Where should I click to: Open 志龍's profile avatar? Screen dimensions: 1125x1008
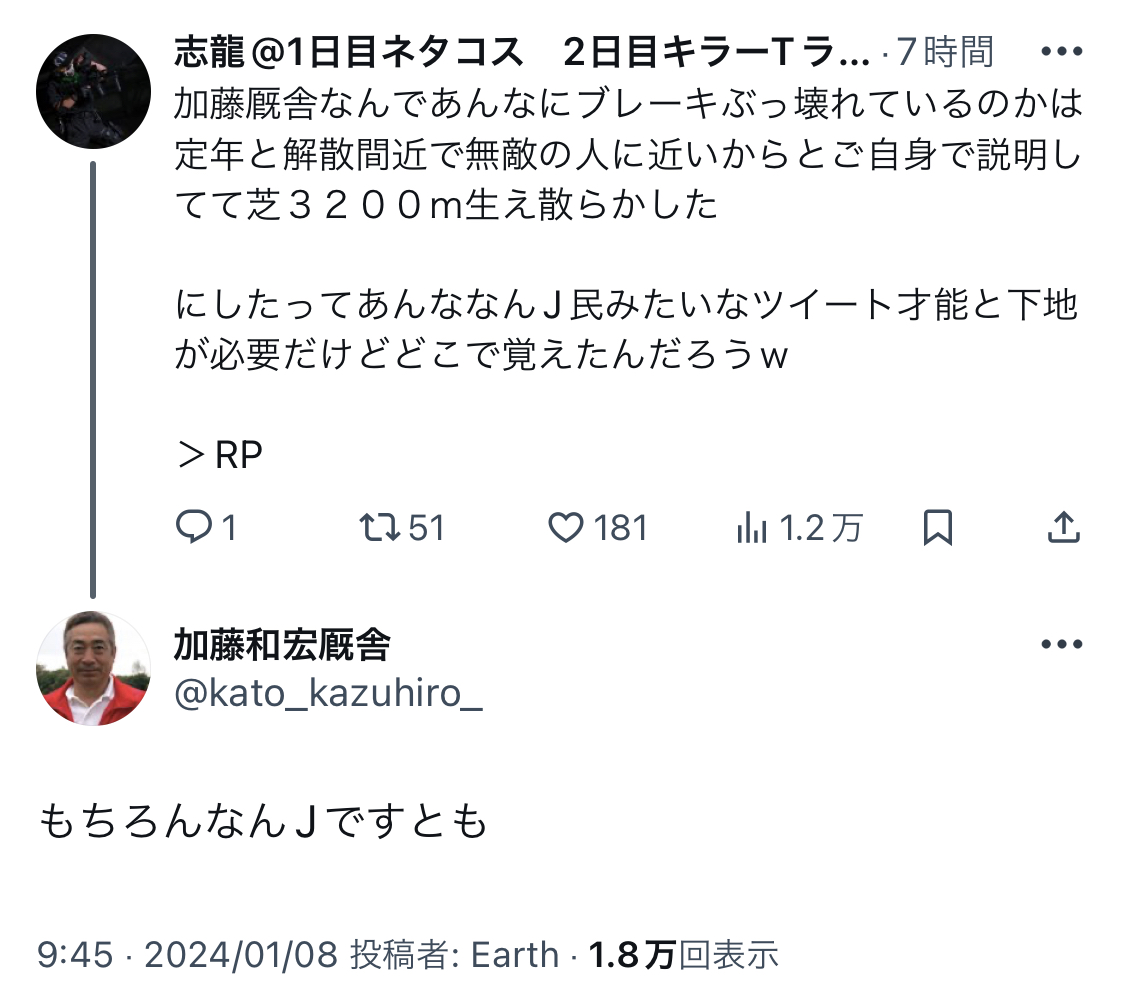pos(93,91)
